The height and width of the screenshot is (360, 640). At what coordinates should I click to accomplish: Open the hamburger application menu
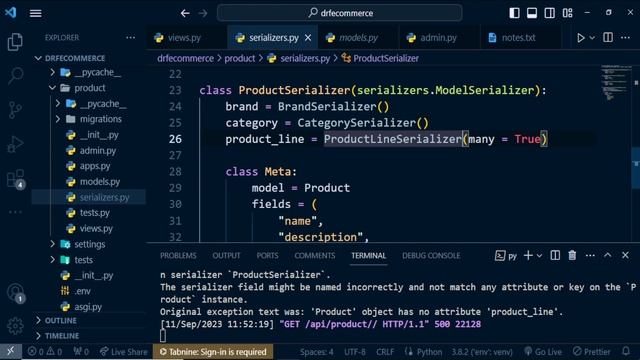tap(36, 13)
